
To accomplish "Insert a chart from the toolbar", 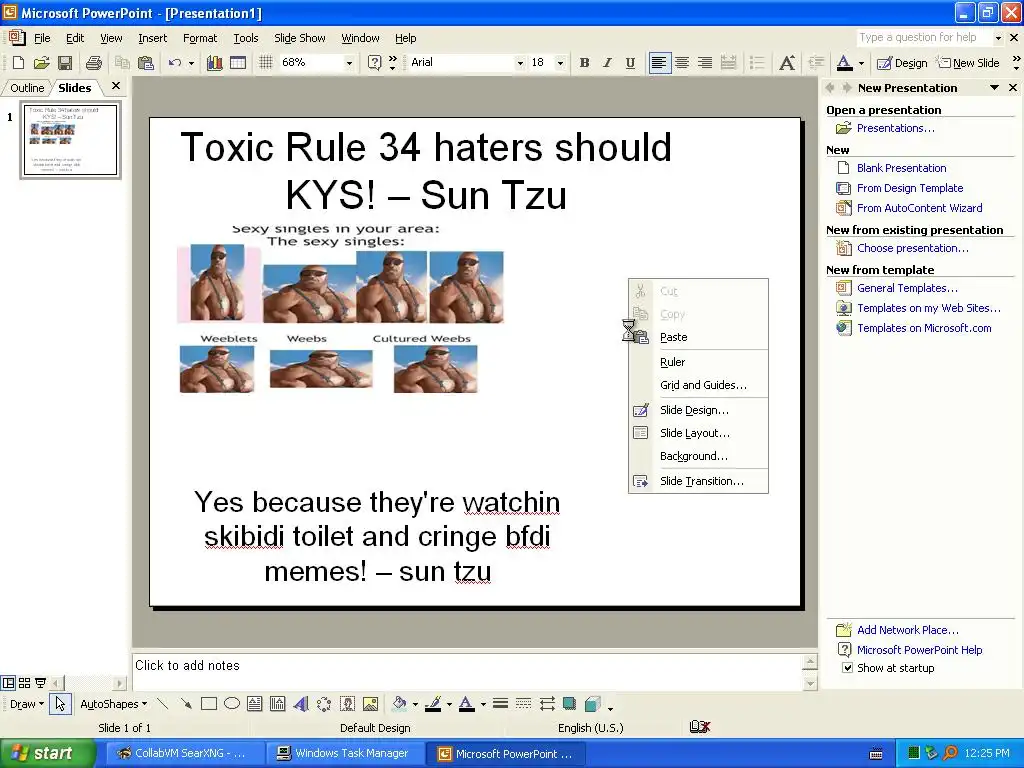I will click(215, 63).
